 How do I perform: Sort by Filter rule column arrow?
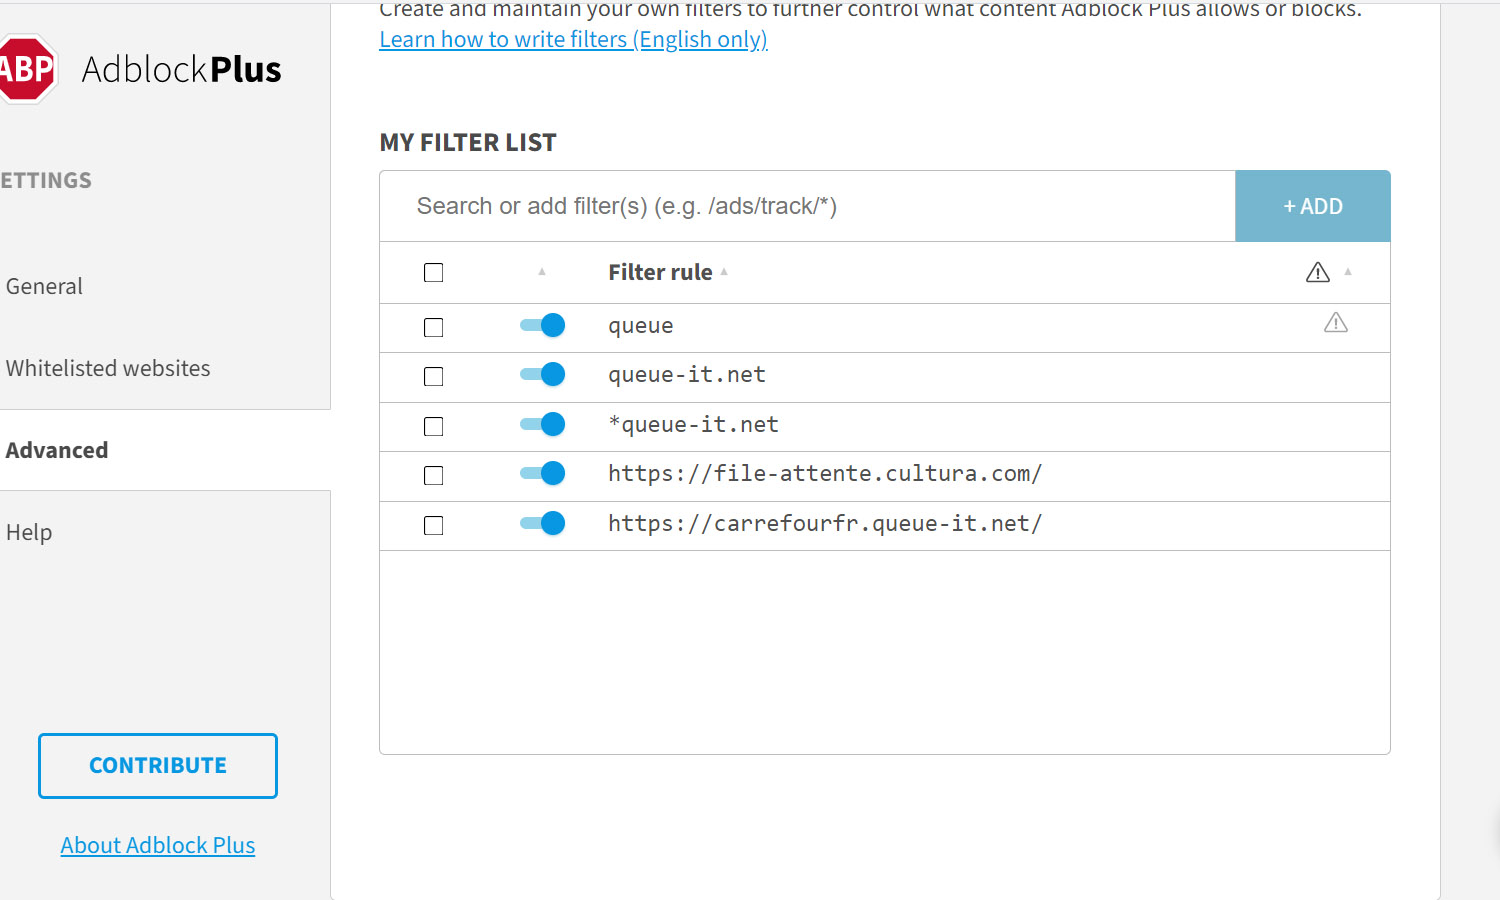[724, 272]
